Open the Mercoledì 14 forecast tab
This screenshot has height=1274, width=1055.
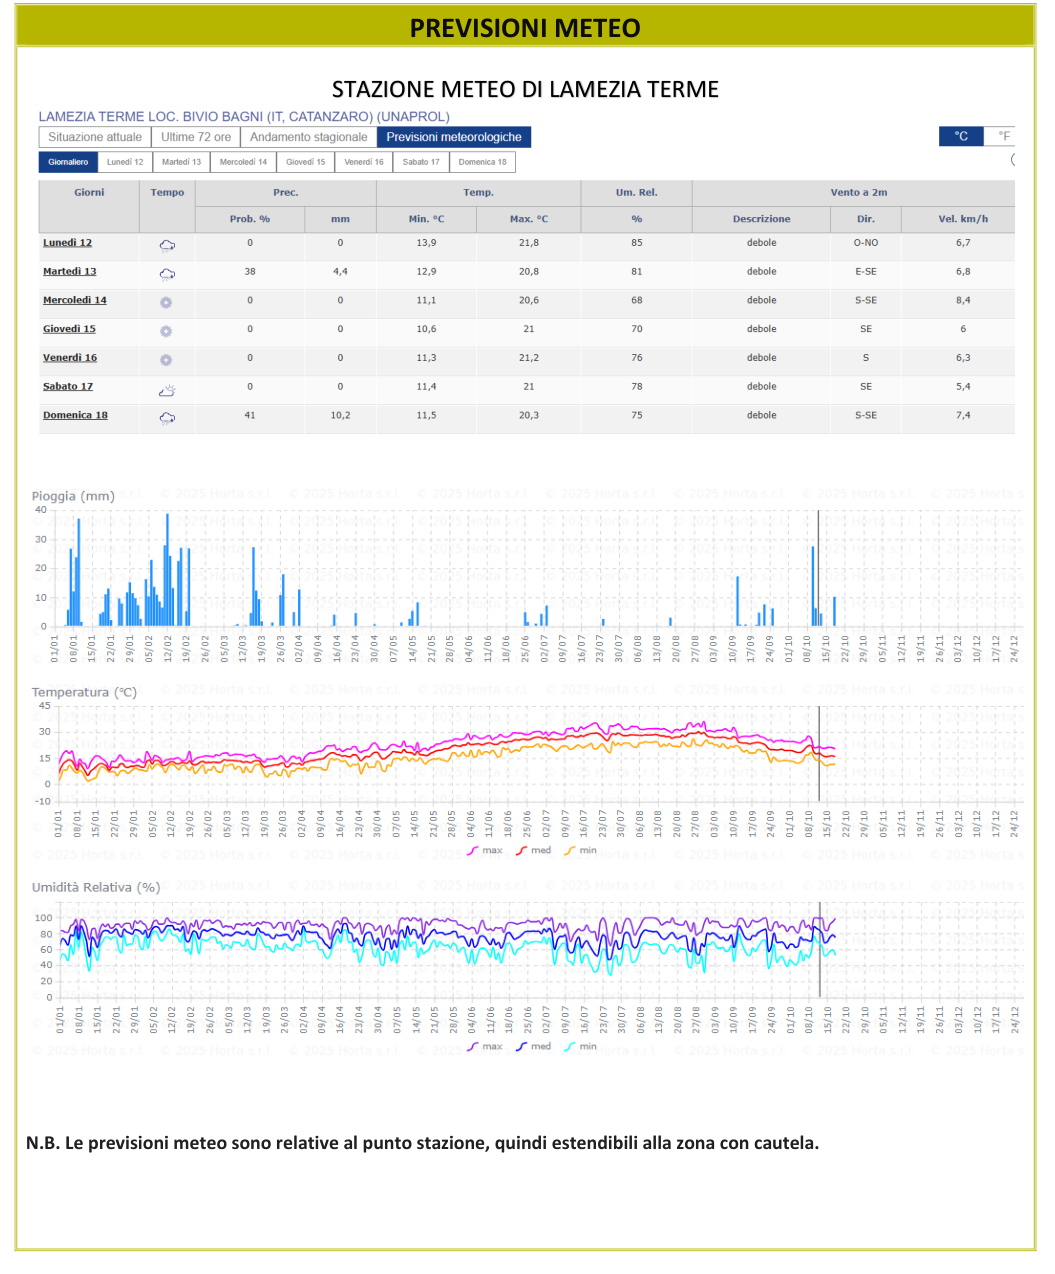pos(243,162)
